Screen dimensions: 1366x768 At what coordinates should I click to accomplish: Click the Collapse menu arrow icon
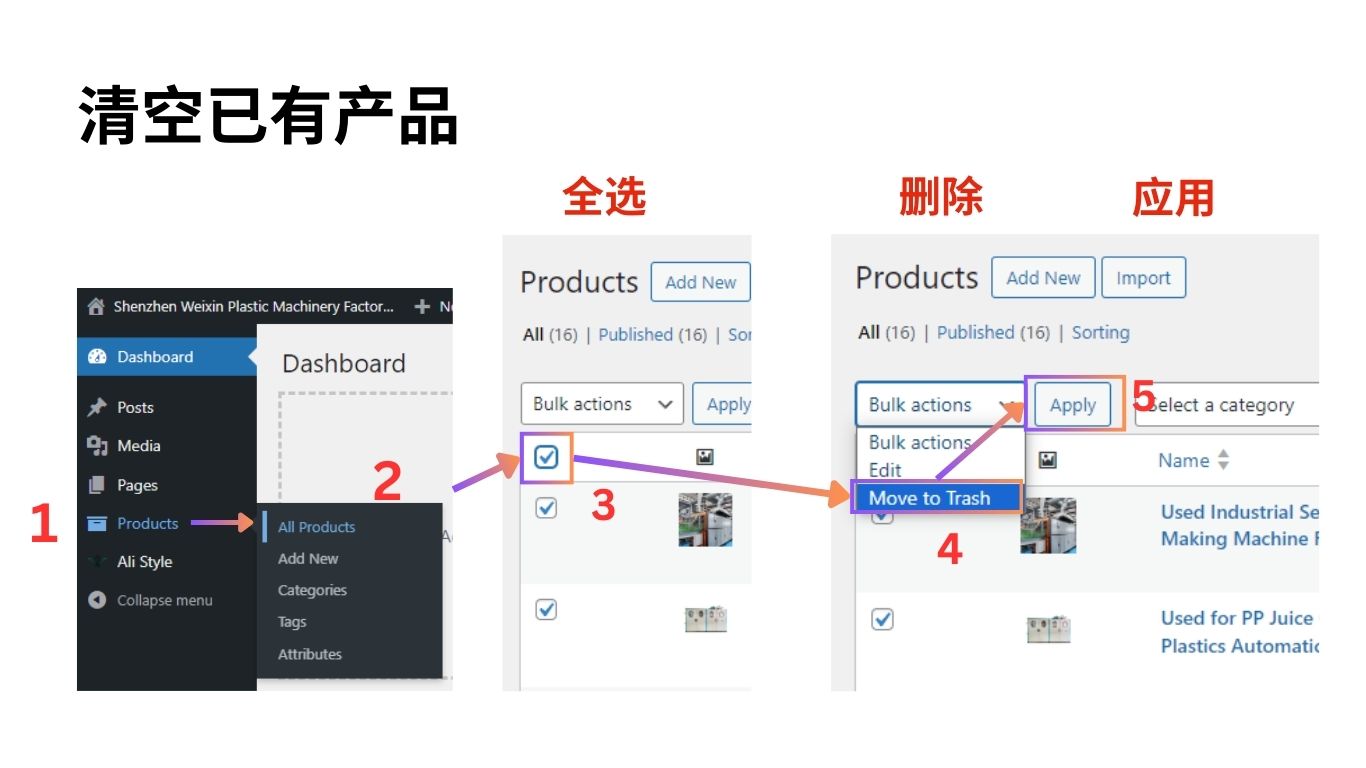coord(97,600)
